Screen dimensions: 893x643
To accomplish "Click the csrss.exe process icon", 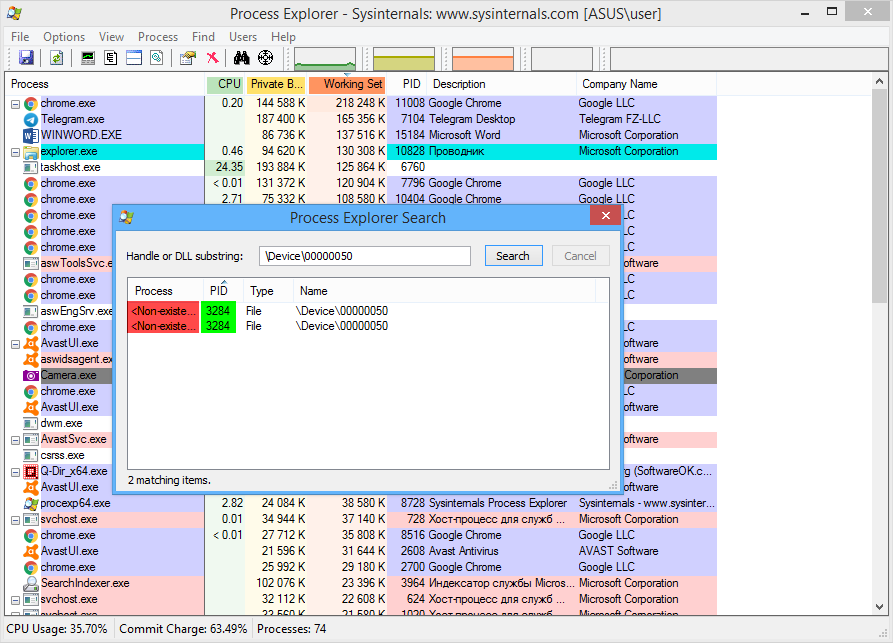I will pos(31,455).
